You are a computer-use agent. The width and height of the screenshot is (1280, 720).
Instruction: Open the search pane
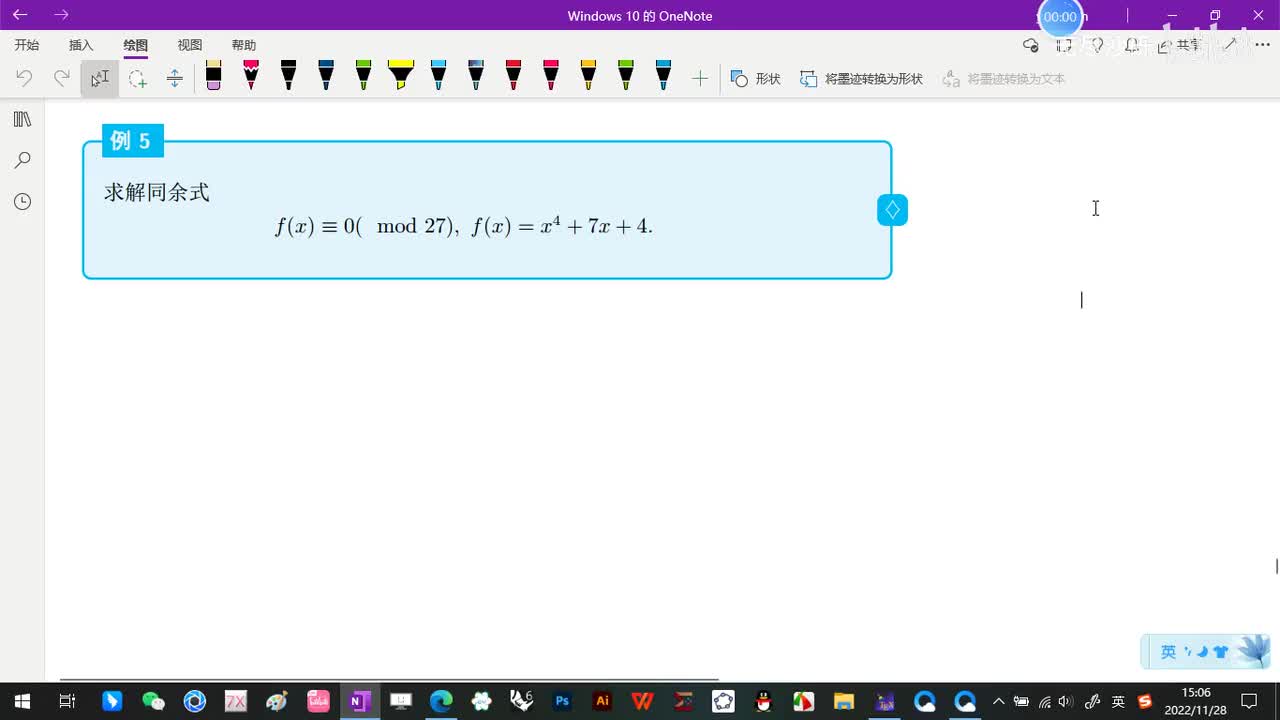pyautogui.click(x=22, y=160)
